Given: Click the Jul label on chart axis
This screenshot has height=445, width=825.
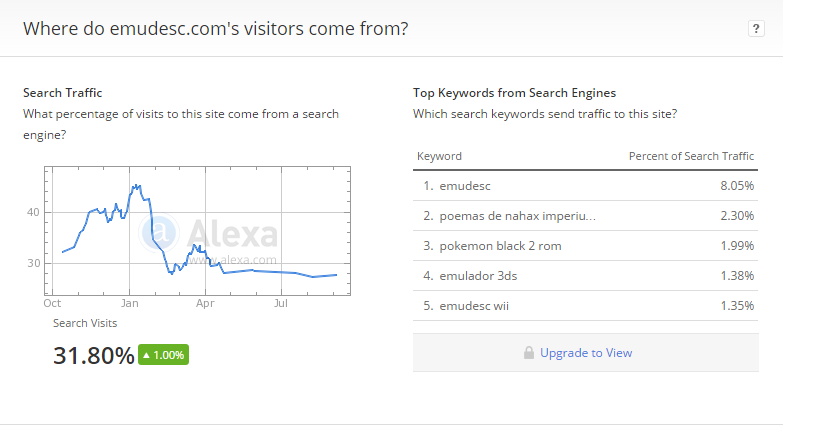Looking at the screenshot, I should coord(281,303).
